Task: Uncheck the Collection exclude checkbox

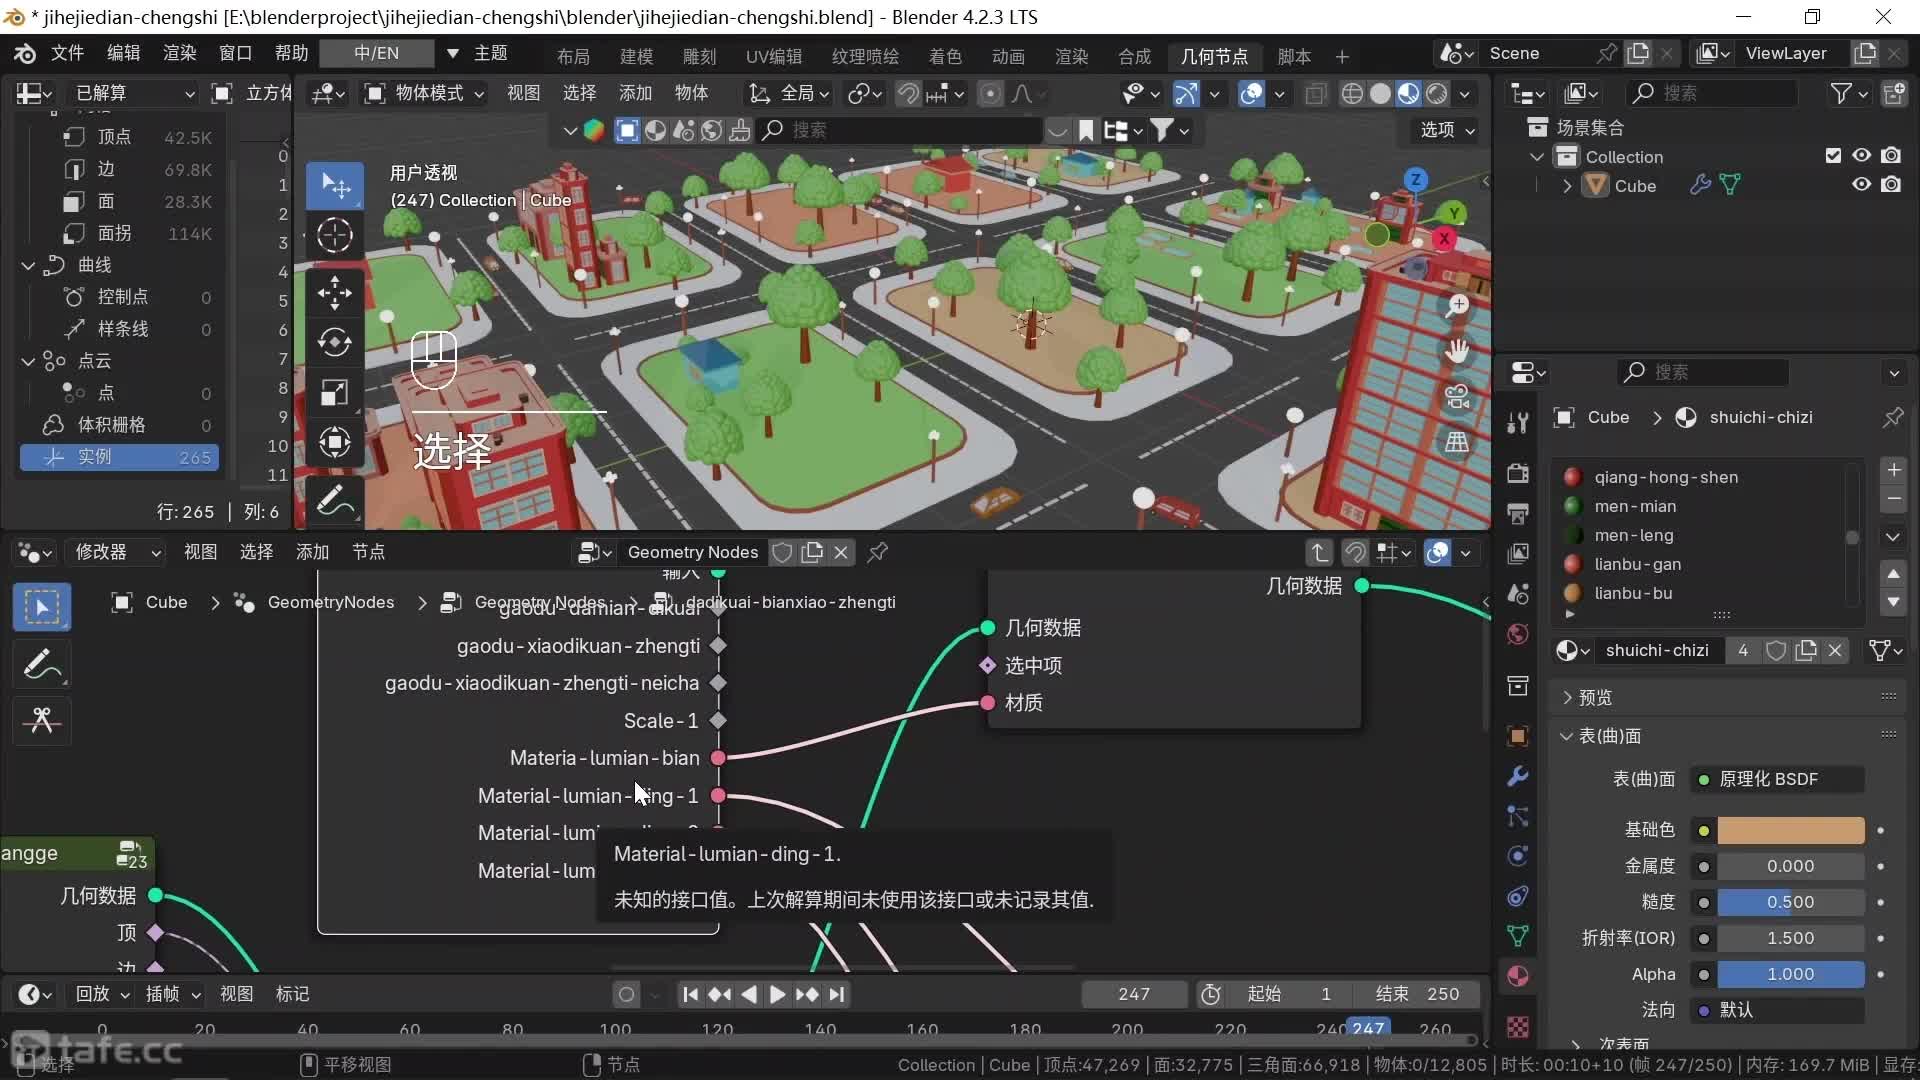Action: 1832,156
